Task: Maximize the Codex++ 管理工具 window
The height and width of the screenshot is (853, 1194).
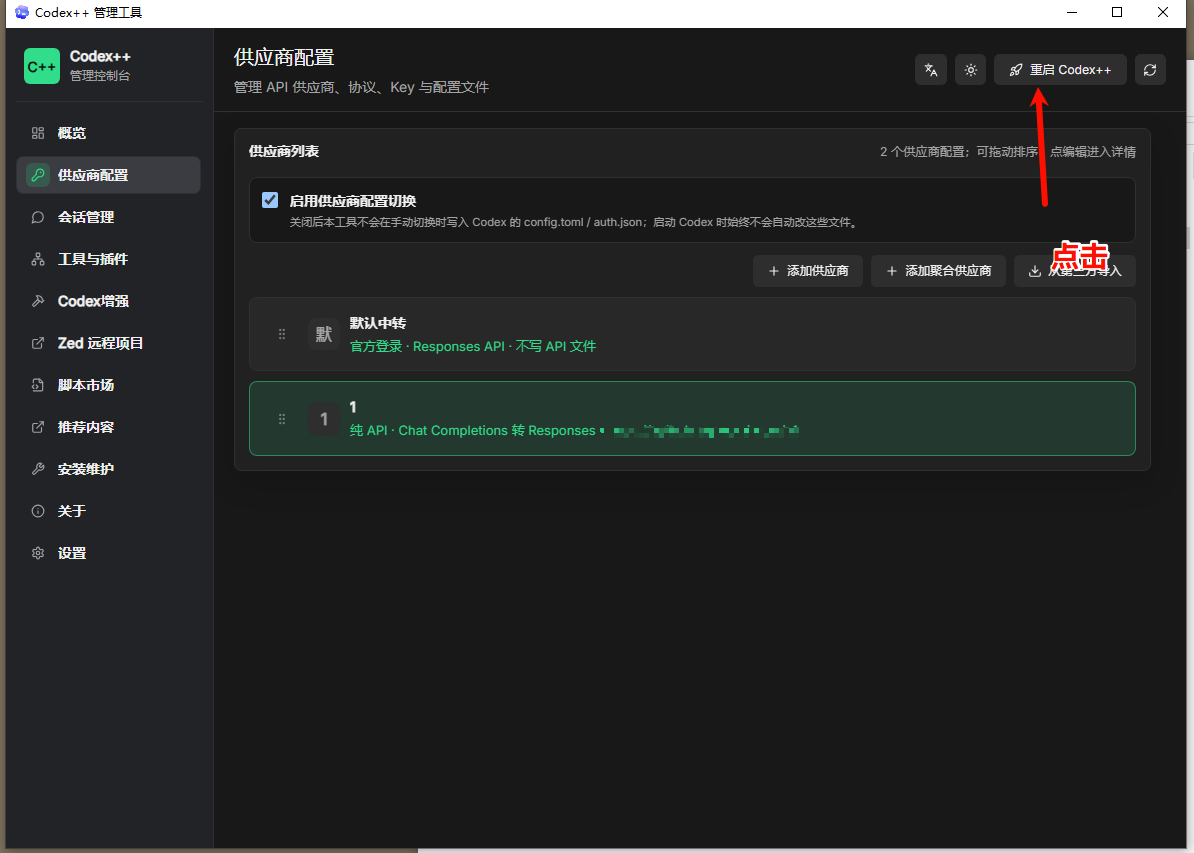Action: (x=1117, y=12)
